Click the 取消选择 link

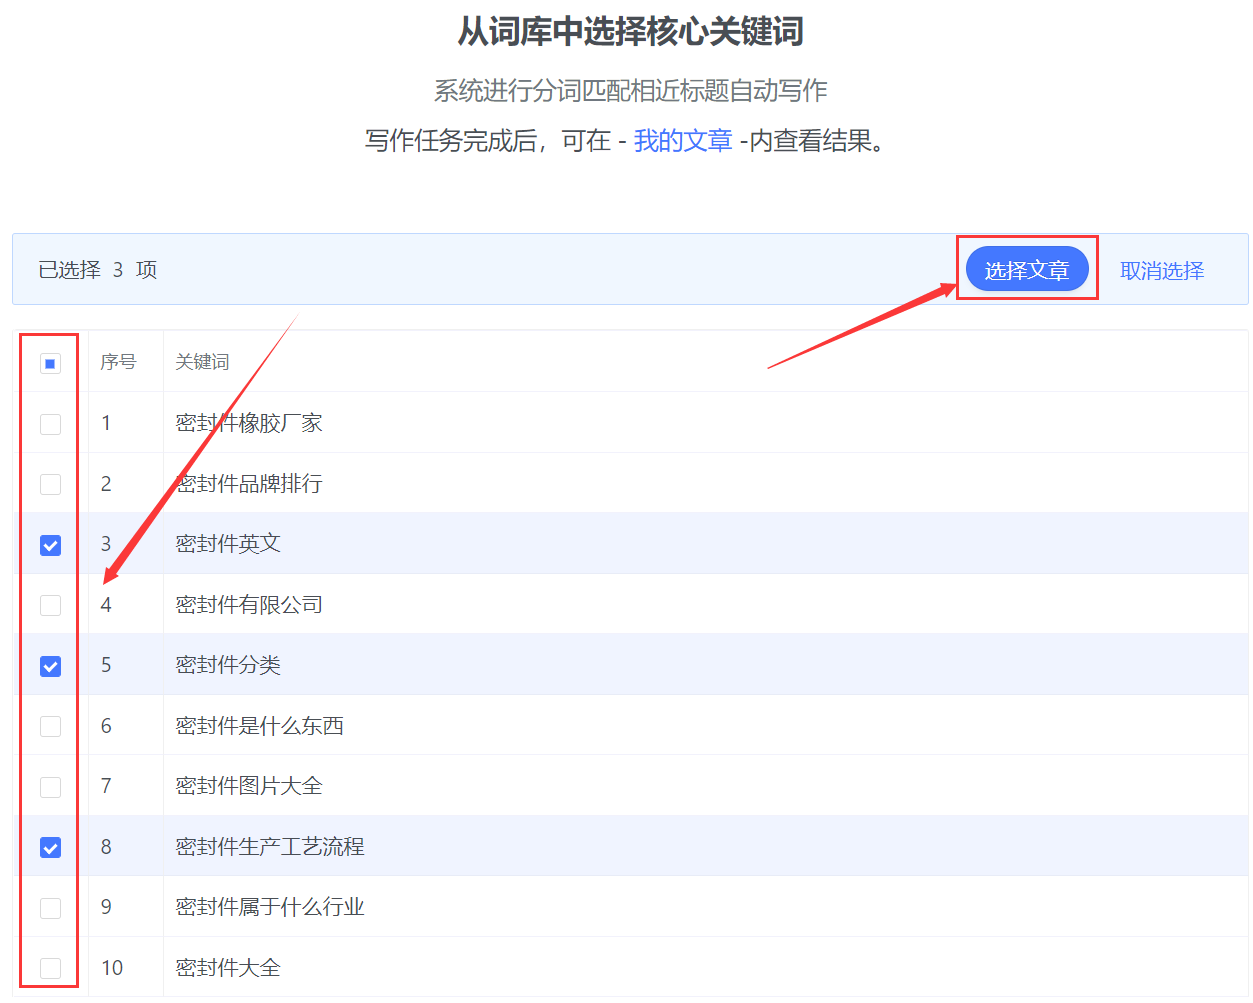(1161, 271)
